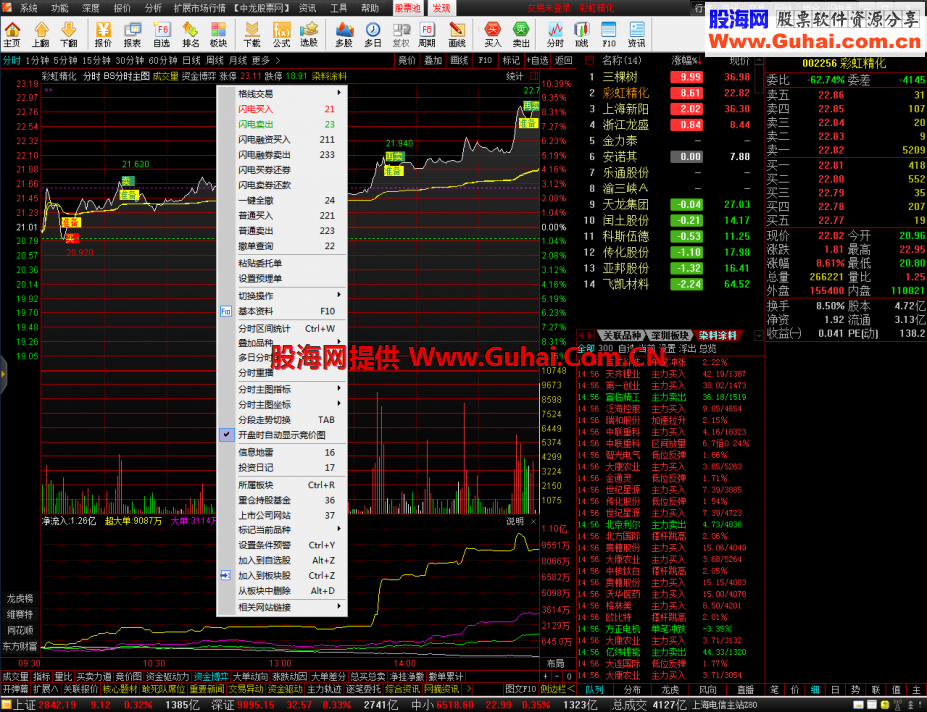Click the 周期 period icon

click(x=427, y=34)
